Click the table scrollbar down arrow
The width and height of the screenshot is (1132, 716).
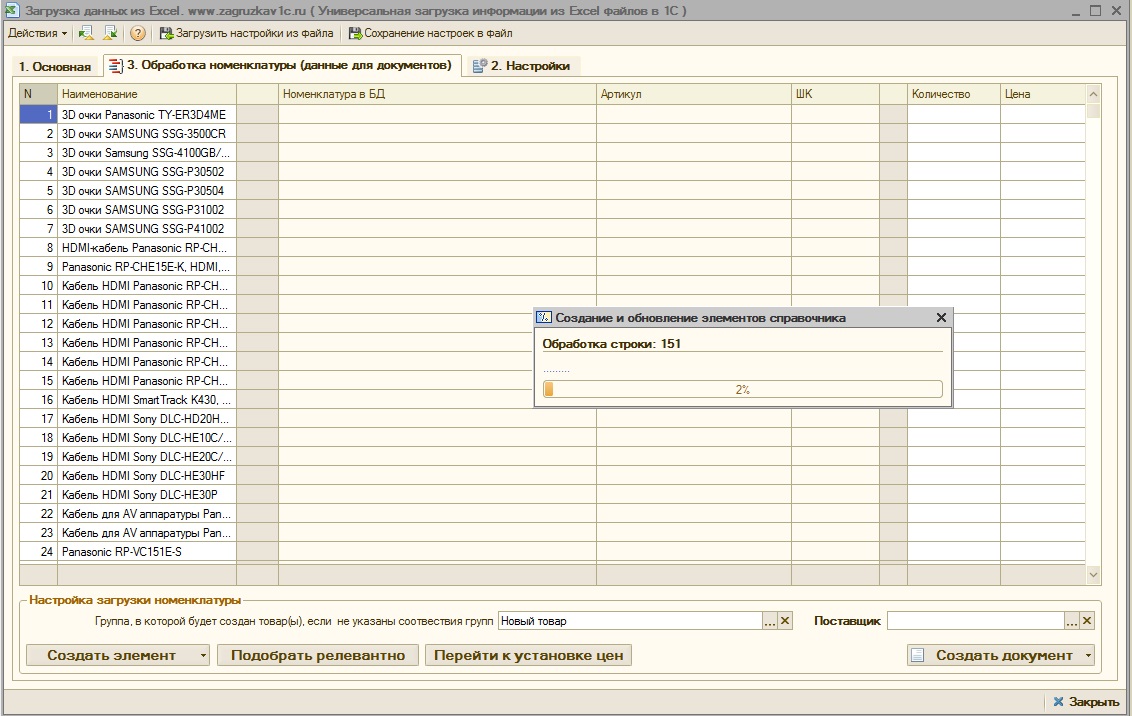pyautogui.click(x=1093, y=575)
